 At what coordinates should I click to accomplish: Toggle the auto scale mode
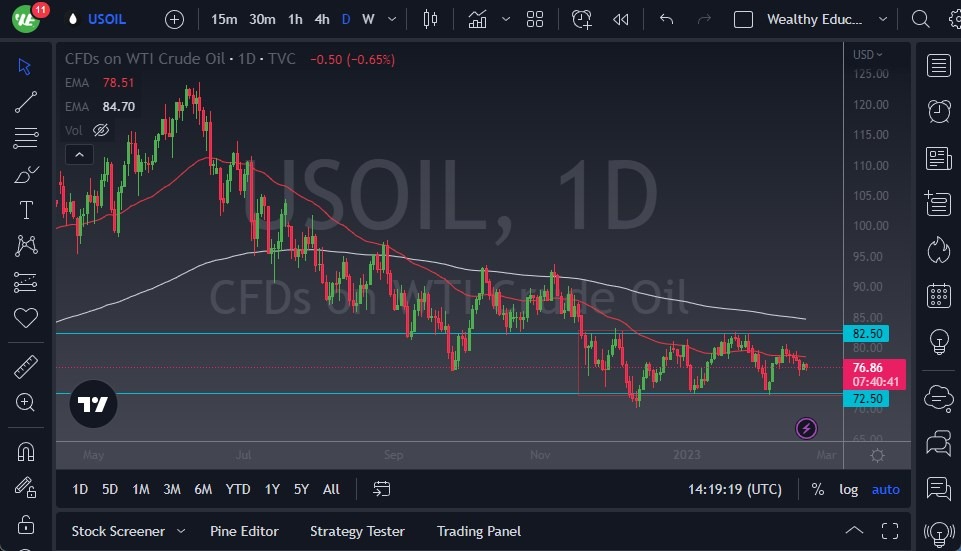(886, 489)
